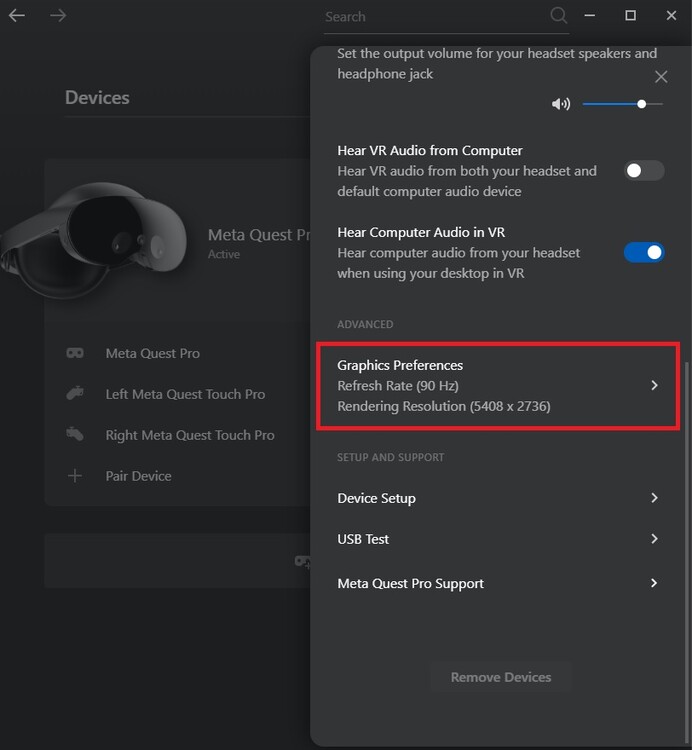
Task: Click the Meta Quest Pro headset icon
Action: (x=75, y=353)
